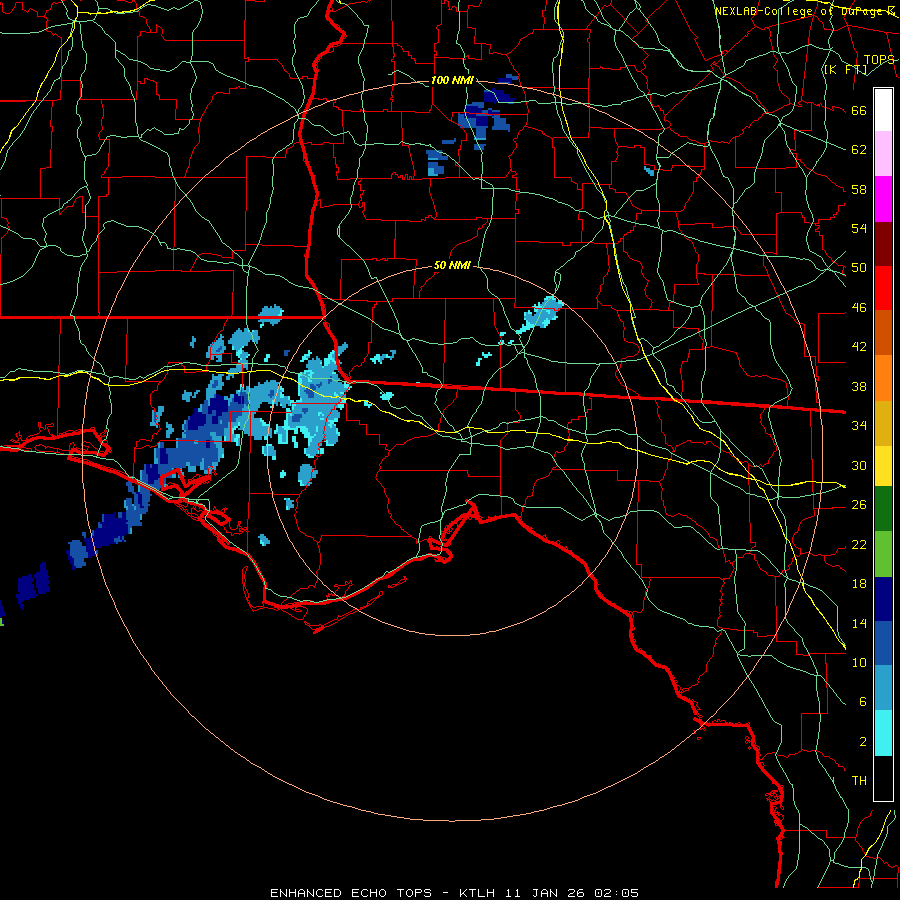This screenshot has width=900, height=900.
Task: Click the '42' legend value
Action: pyautogui.click(x=859, y=347)
